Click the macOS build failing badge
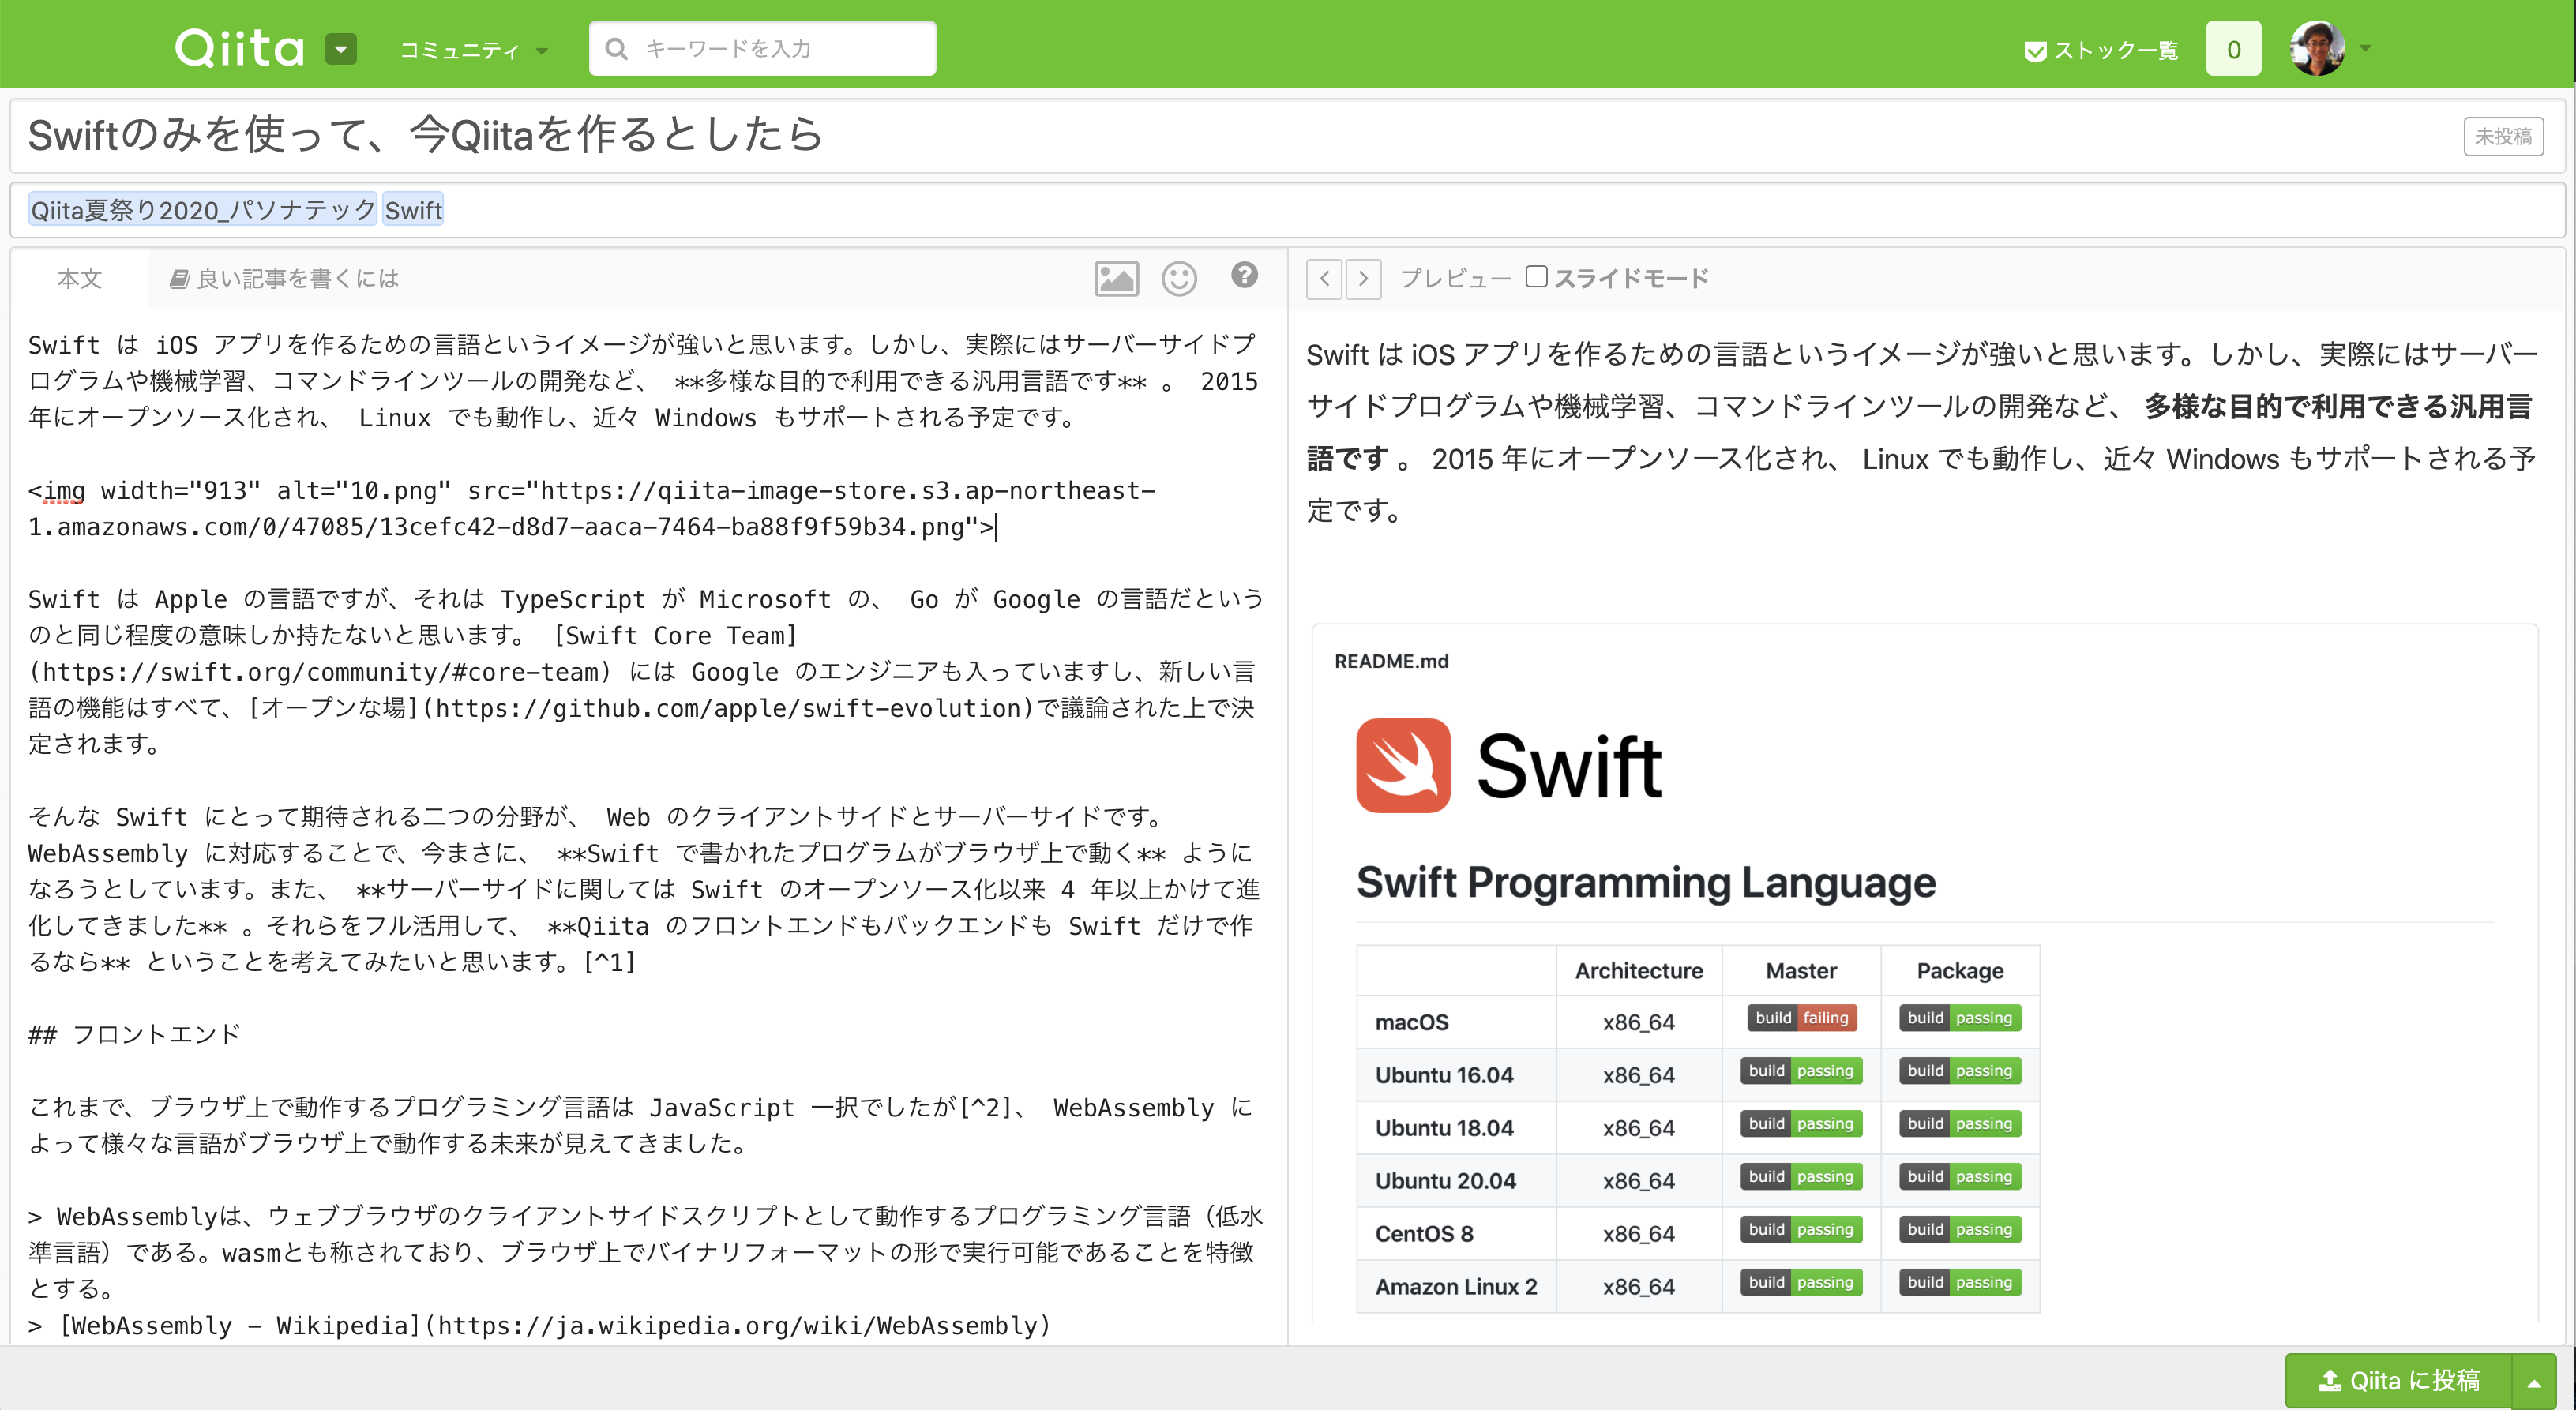The height and width of the screenshot is (1410, 2576). pyautogui.click(x=1802, y=1018)
